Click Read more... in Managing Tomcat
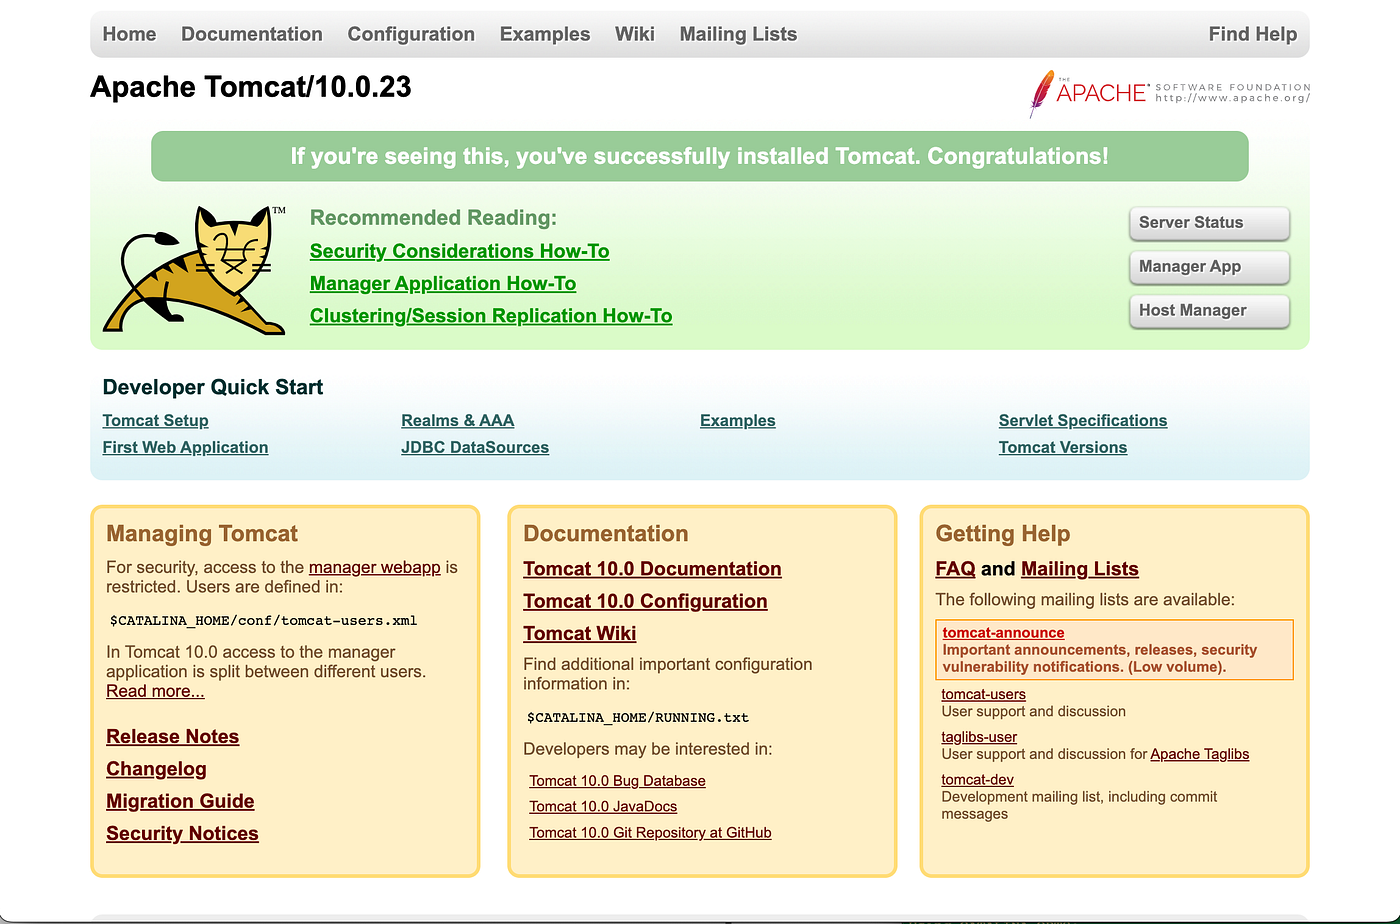The width and height of the screenshot is (1400, 924). 155,691
